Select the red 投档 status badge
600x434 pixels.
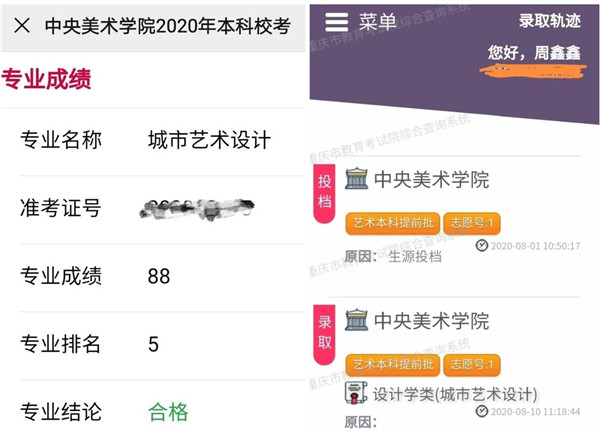[x=324, y=190]
